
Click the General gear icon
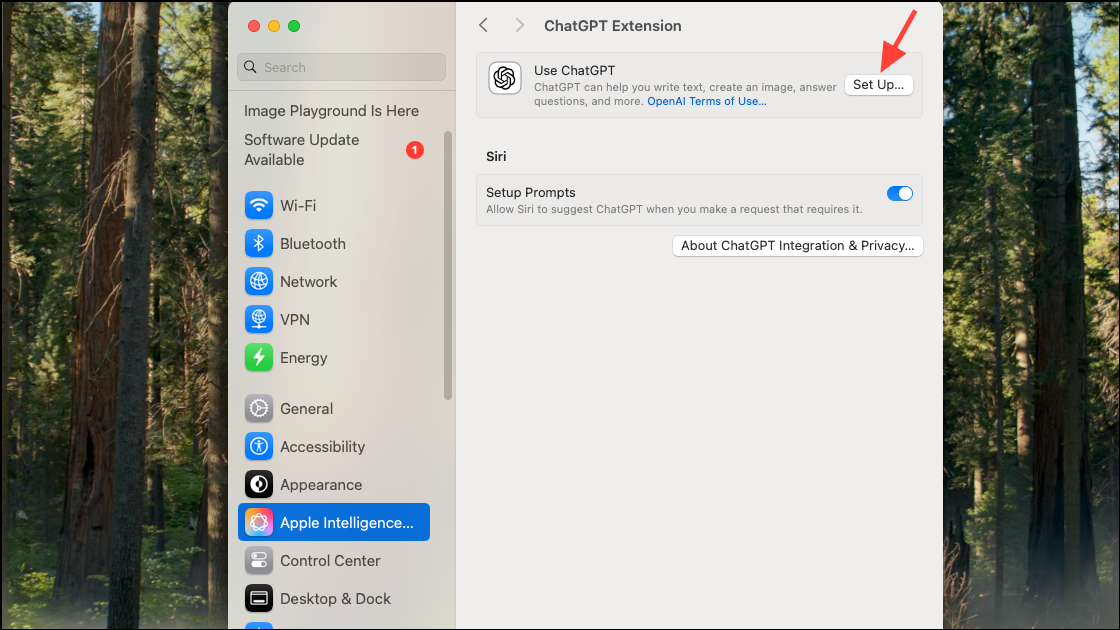(x=259, y=409)
